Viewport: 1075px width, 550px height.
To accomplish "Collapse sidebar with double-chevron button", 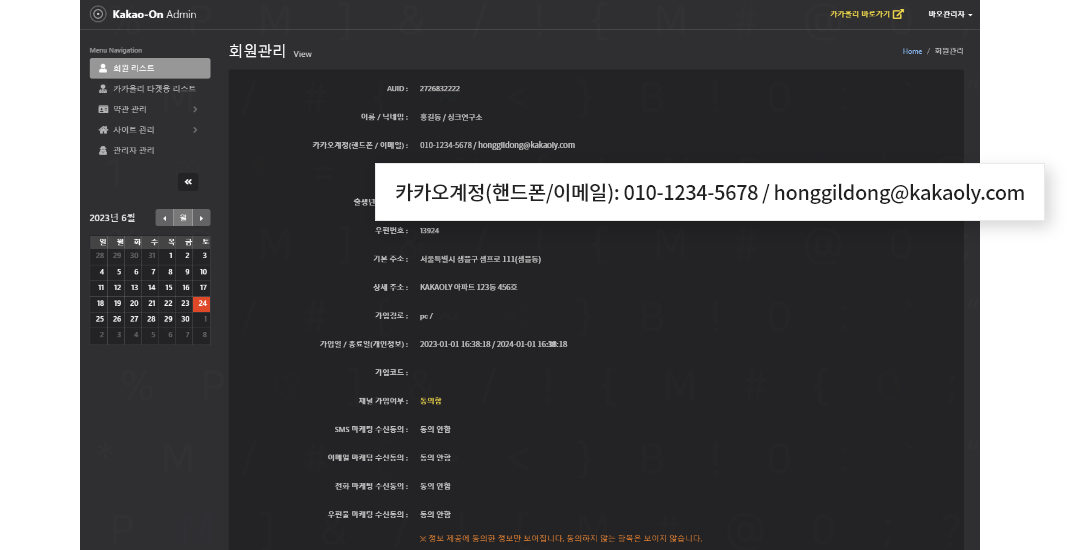I will 189,181.
